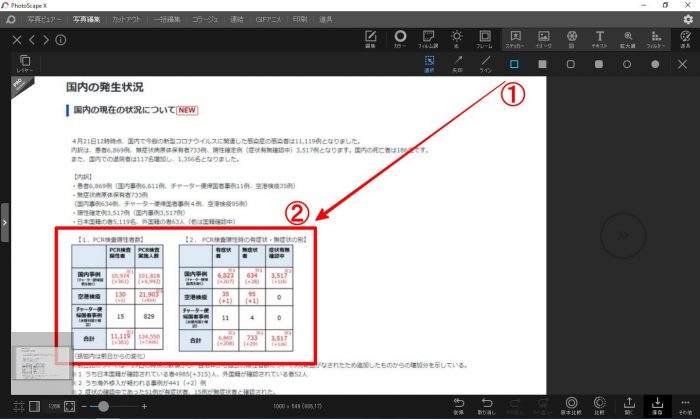The image size is (700, 419).
Task: Click the 取り消し undo button
Action: coord(487,406)
